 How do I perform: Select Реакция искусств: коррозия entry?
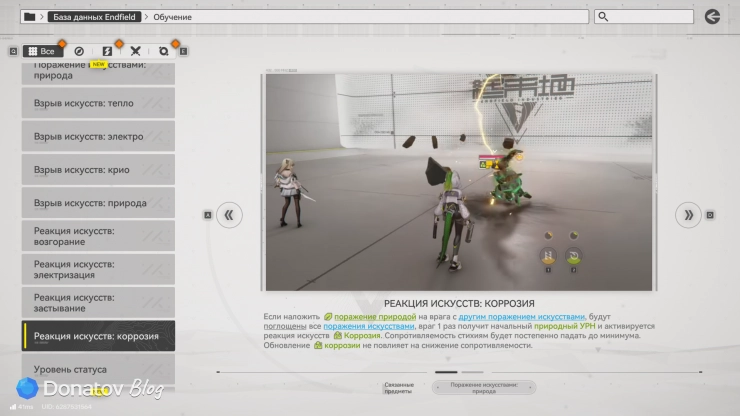[x=98, y=336]
